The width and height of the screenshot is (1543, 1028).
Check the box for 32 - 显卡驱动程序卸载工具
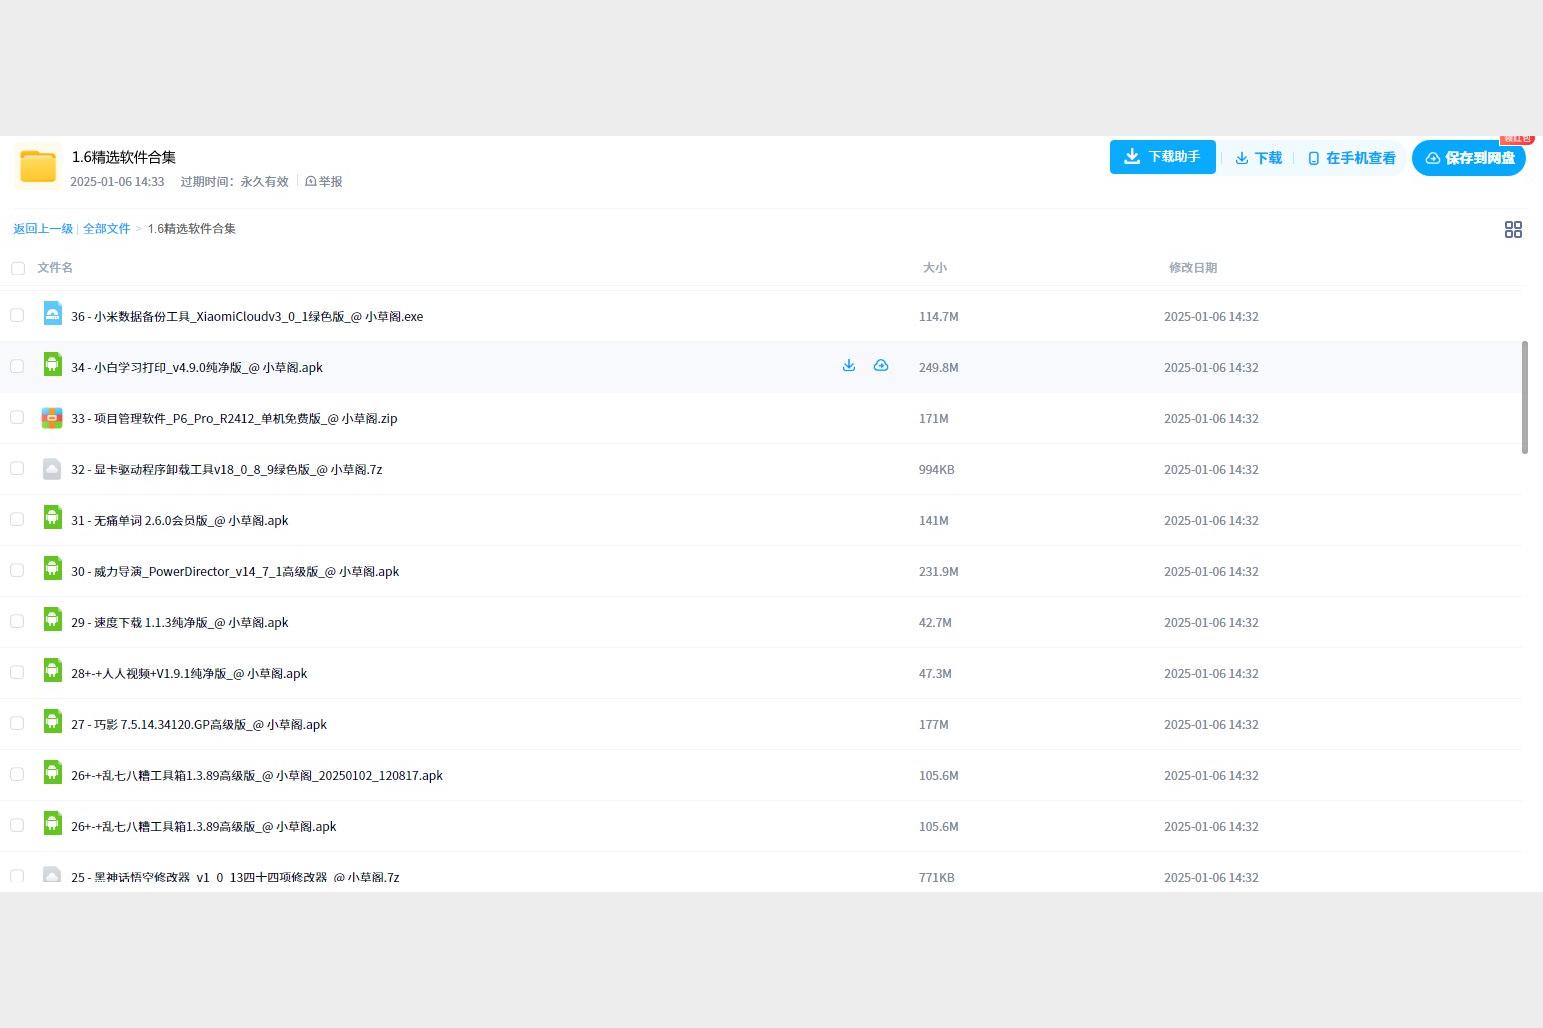tap(17, 468)
